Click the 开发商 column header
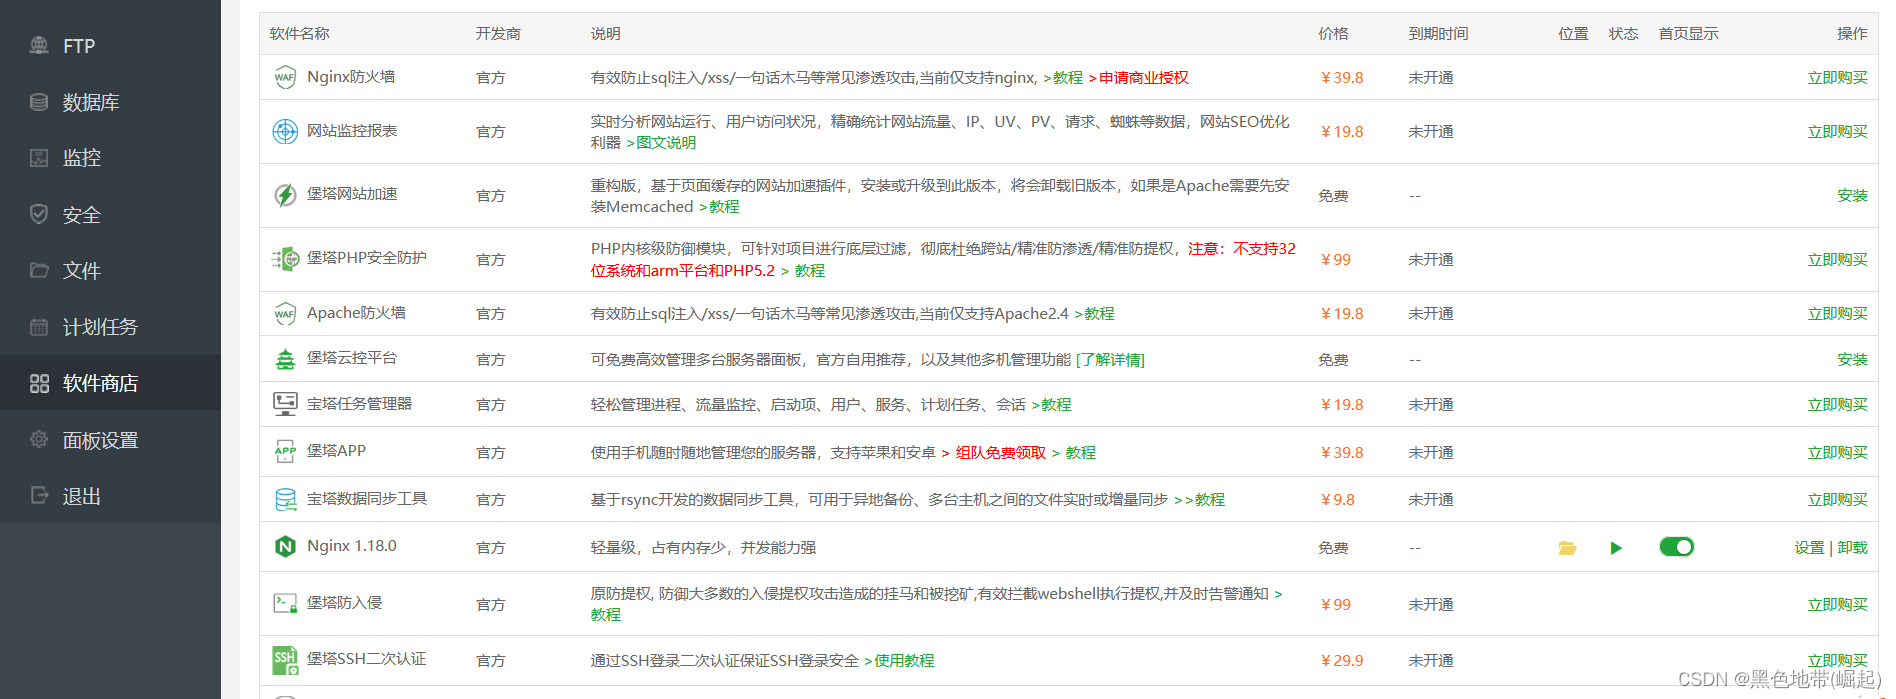This screenshot has width=1896, height=699. coord(498,34)
